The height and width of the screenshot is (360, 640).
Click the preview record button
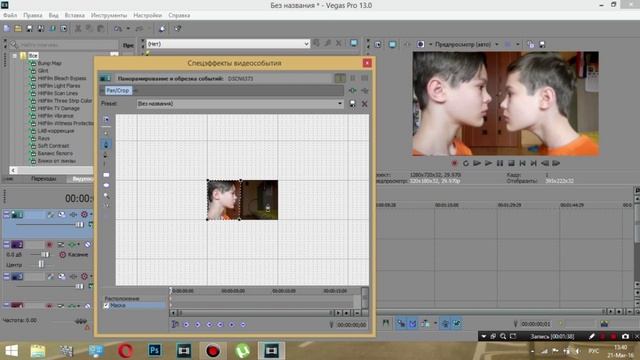click(x=454, y=163)
